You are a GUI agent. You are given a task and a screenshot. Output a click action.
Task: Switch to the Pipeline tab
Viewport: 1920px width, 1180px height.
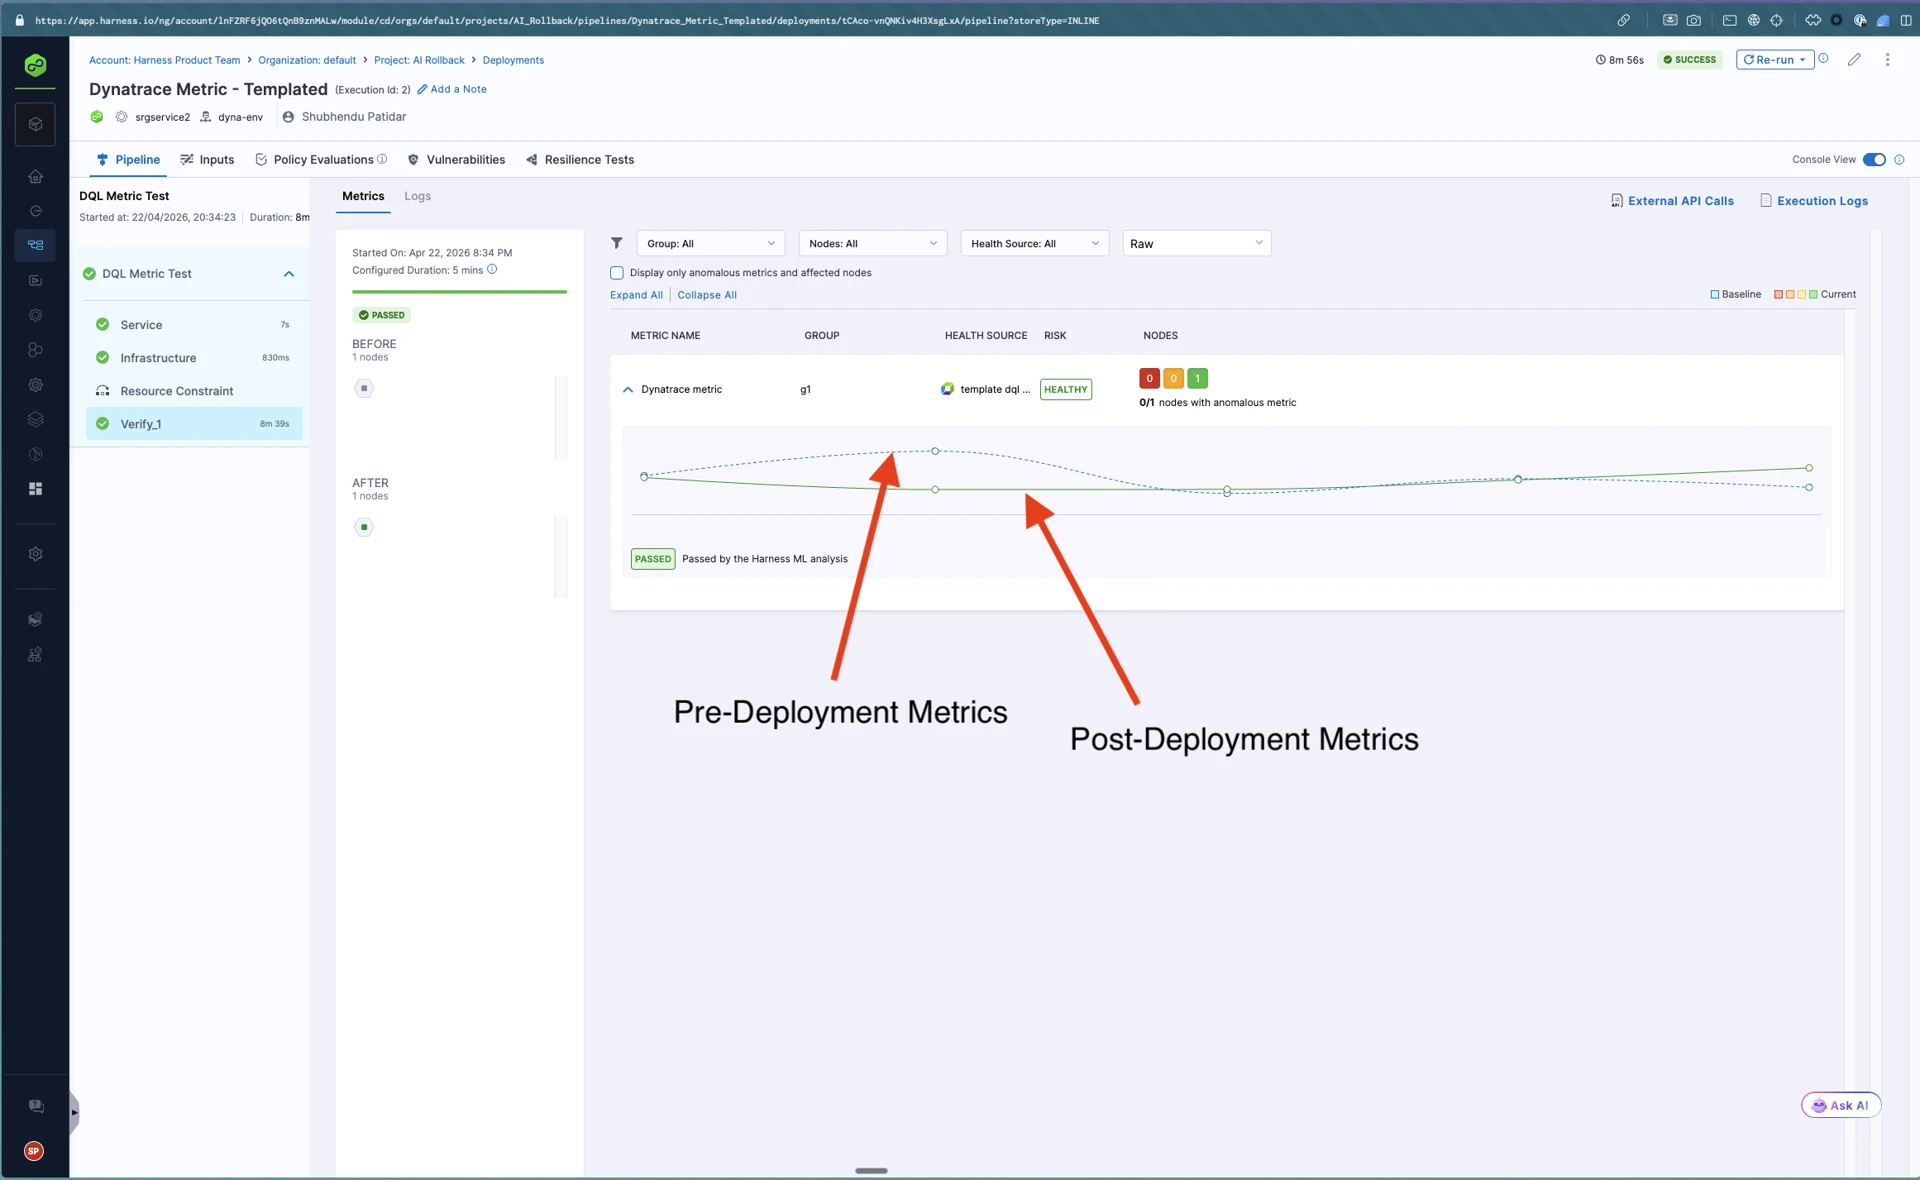(128, 159)
